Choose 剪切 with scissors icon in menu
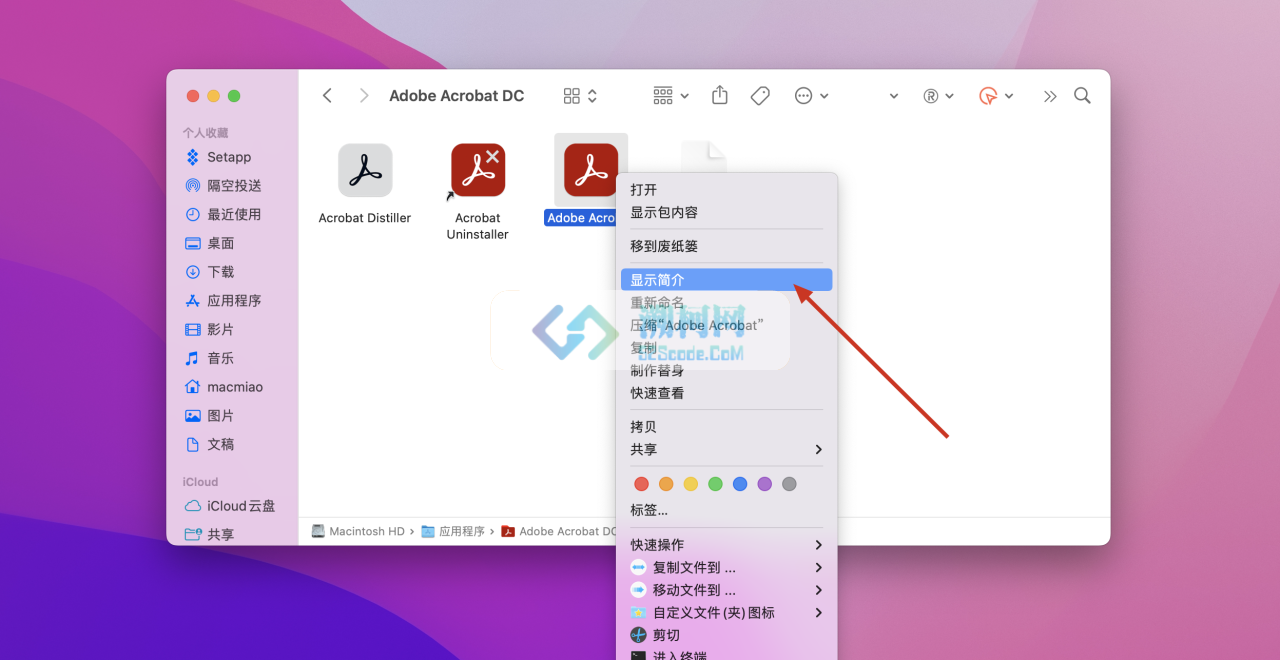This screenshot has width=1280, height=660. pyautogui.click(x=655, y=635)
